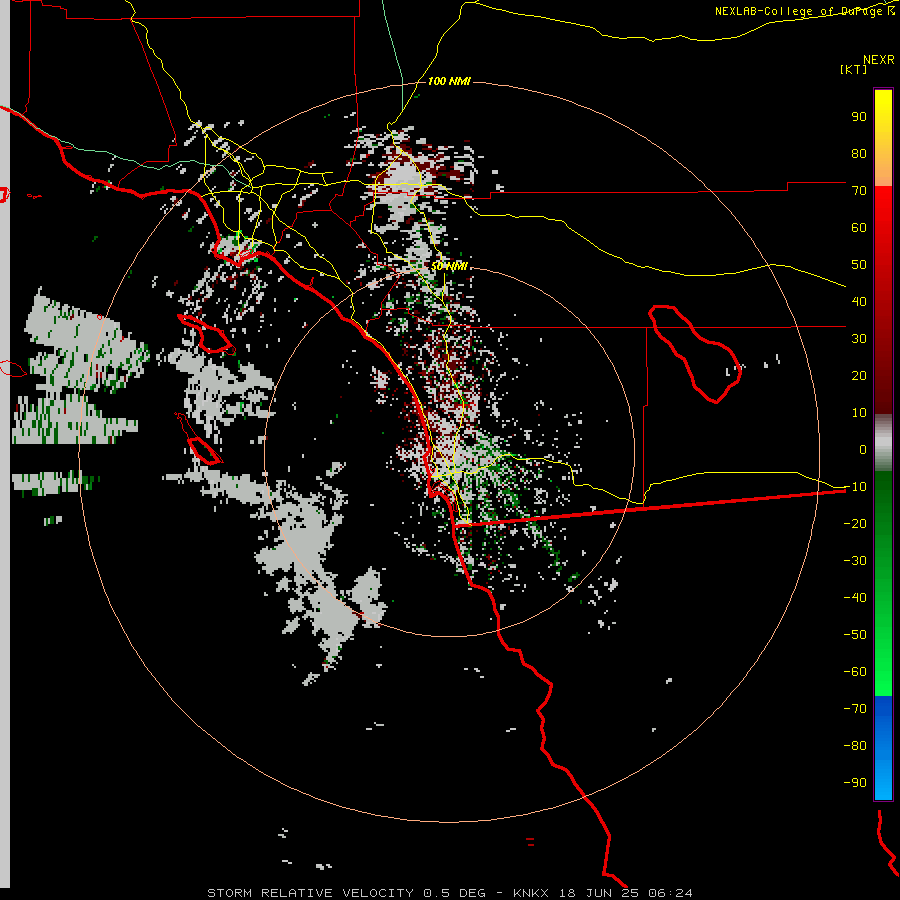Screen dimensions: 900x900
Task: Click the -40 knot label on the scale
Action: click(x=855, y=598)
